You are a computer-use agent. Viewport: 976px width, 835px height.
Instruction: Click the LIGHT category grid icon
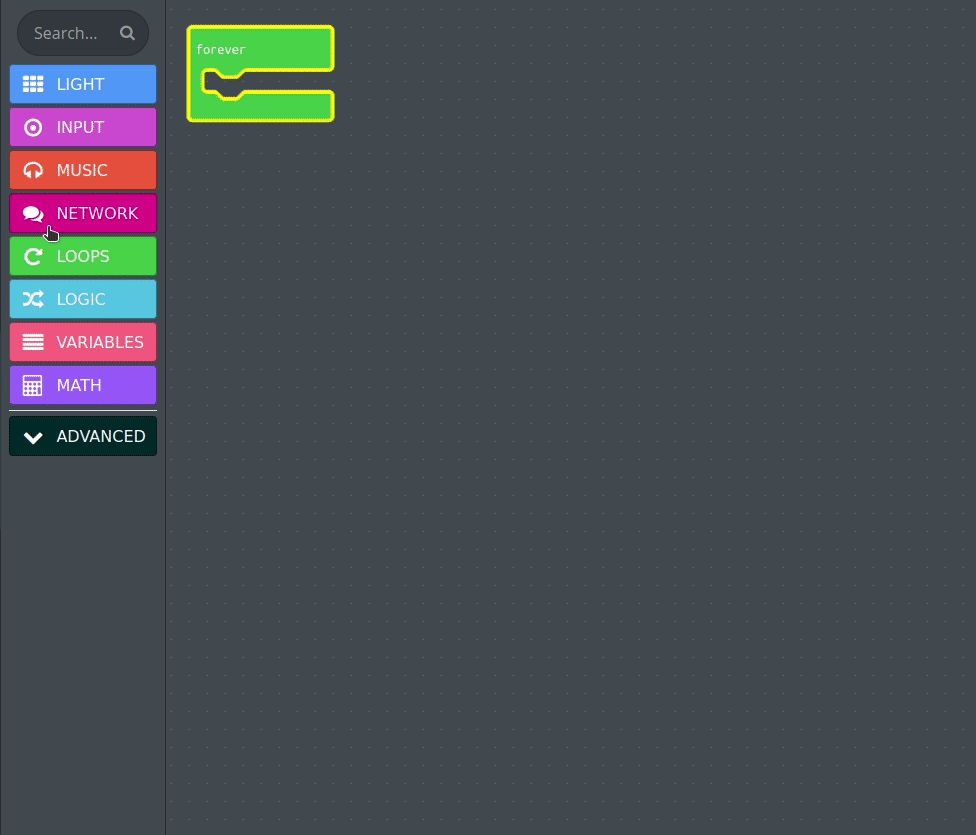[x=33, y=85]
